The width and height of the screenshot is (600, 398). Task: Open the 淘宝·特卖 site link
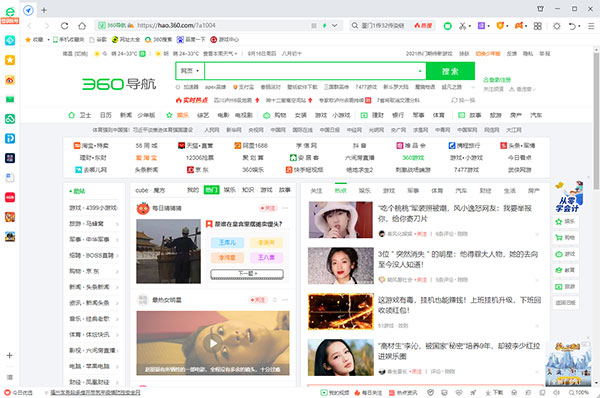pos(91,145)
